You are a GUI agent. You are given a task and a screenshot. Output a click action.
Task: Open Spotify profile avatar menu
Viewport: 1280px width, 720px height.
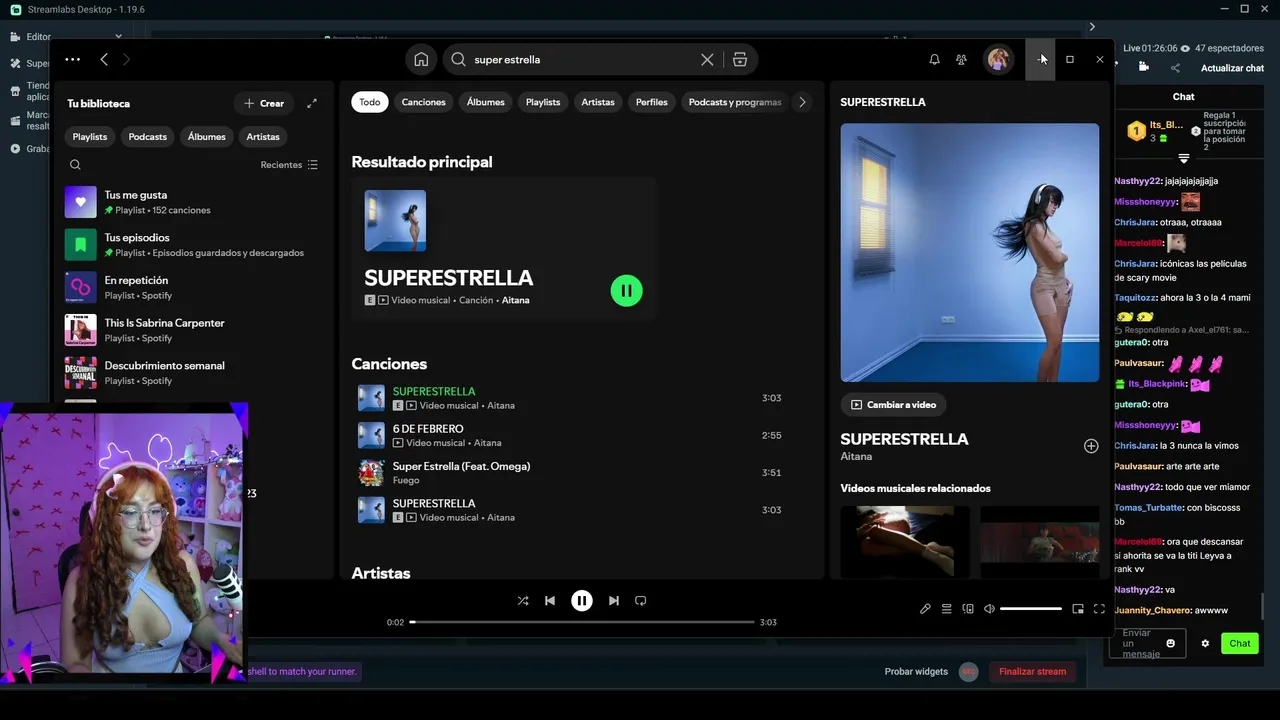pos(998,59)
